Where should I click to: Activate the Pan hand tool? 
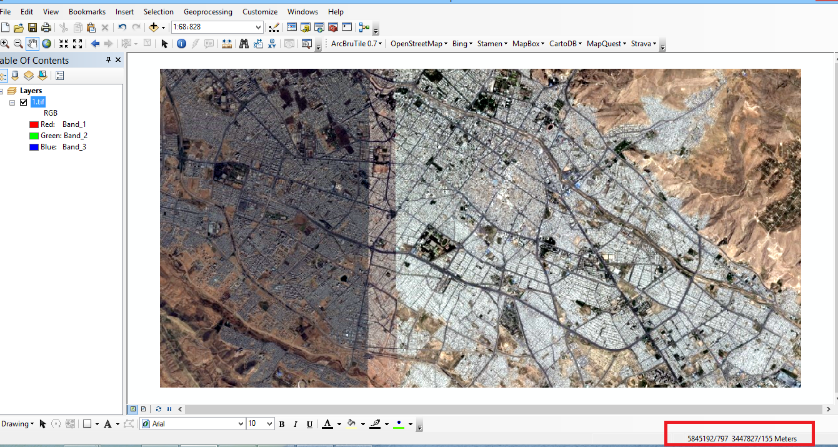32,44
